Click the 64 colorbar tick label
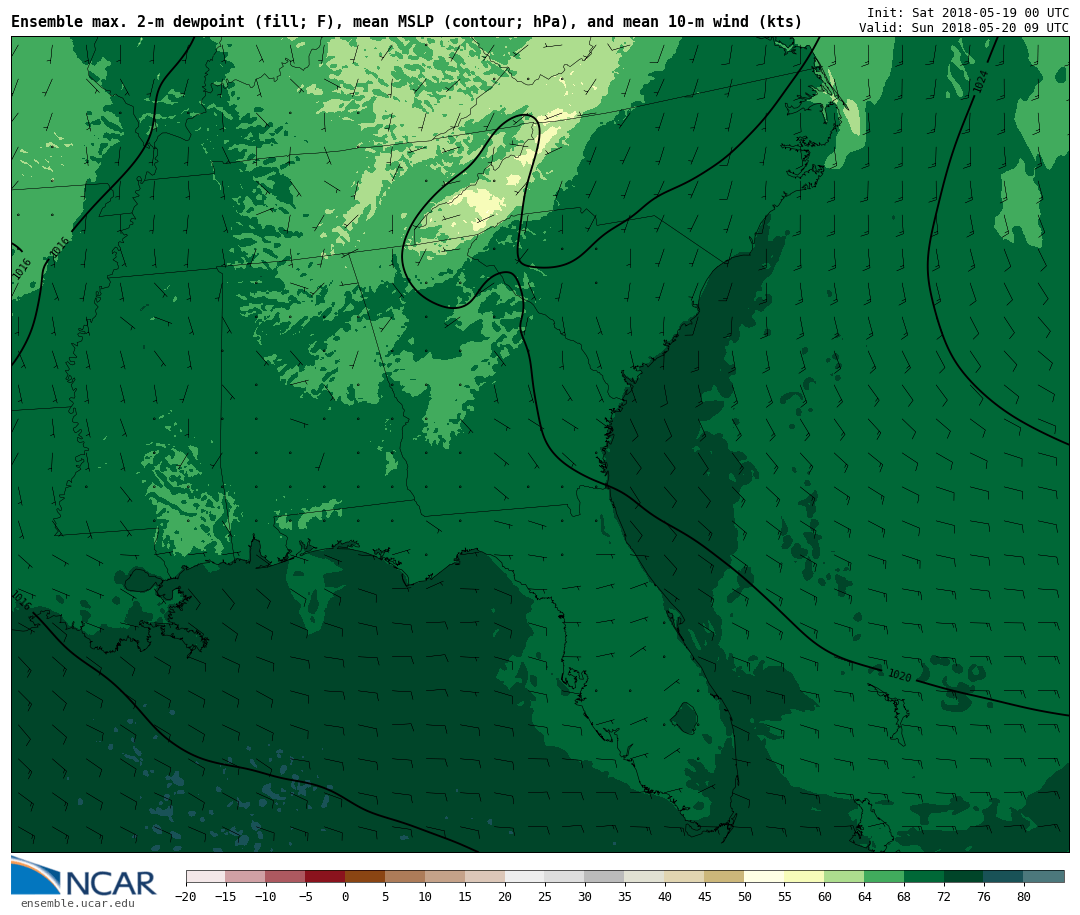The image size is (1080, 915). (x=864, y=896)
